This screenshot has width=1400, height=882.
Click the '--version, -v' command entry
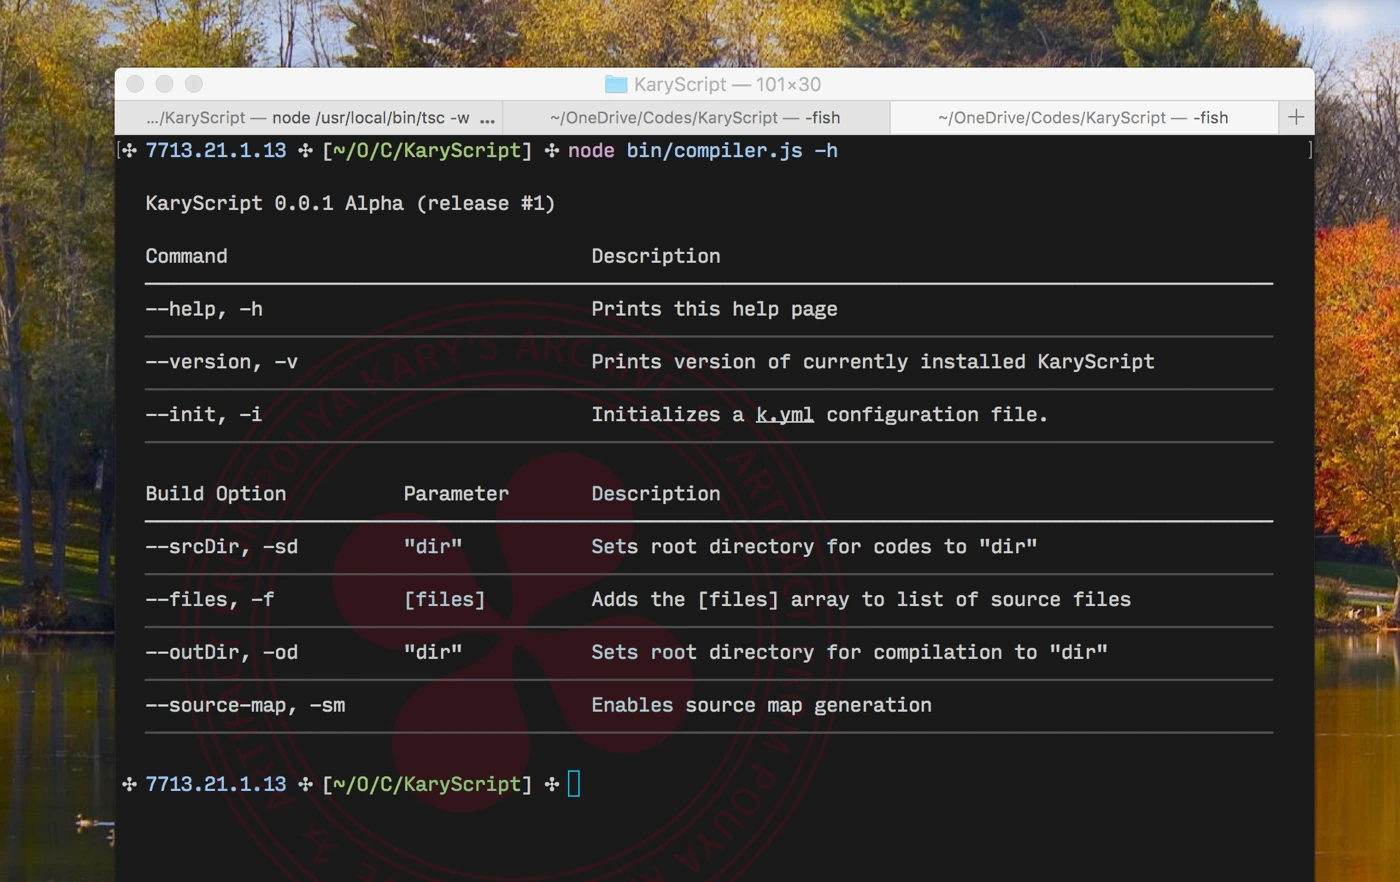point(221,362)
